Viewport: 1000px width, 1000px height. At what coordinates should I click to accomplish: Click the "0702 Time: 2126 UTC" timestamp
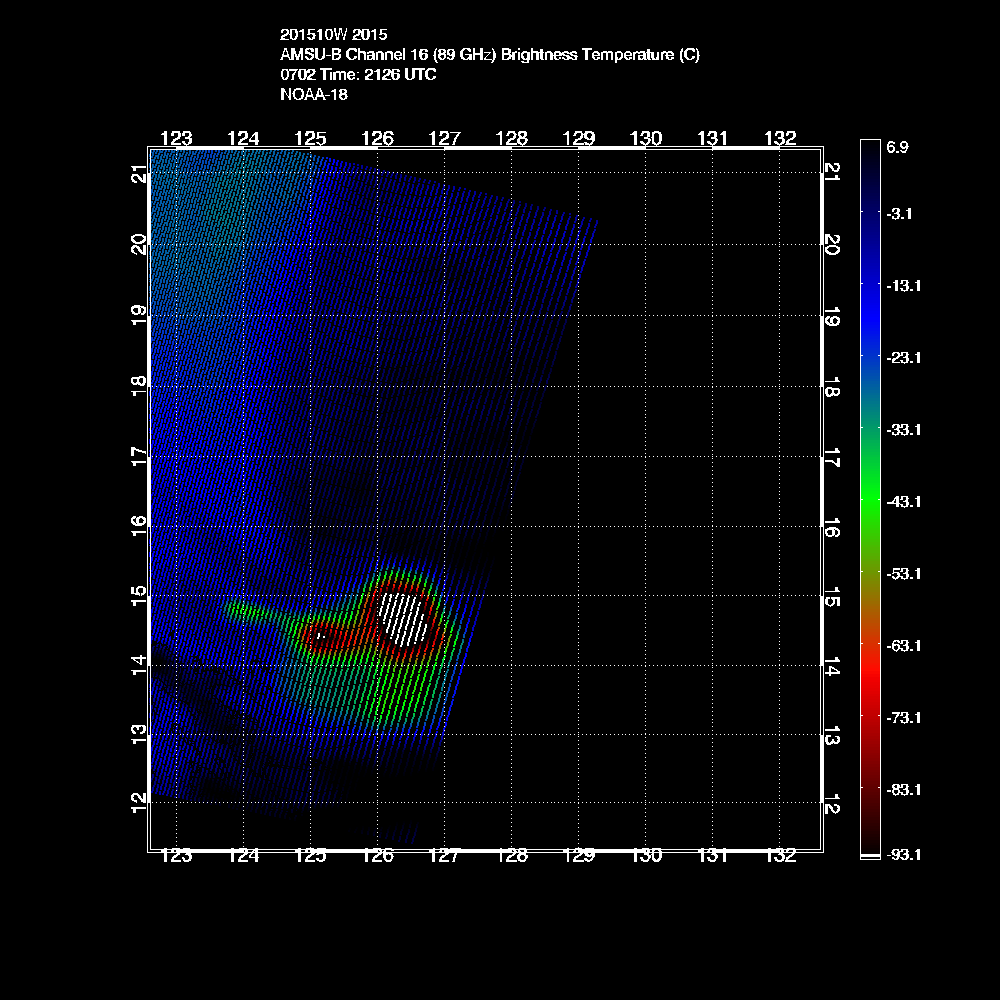[357, 75]
